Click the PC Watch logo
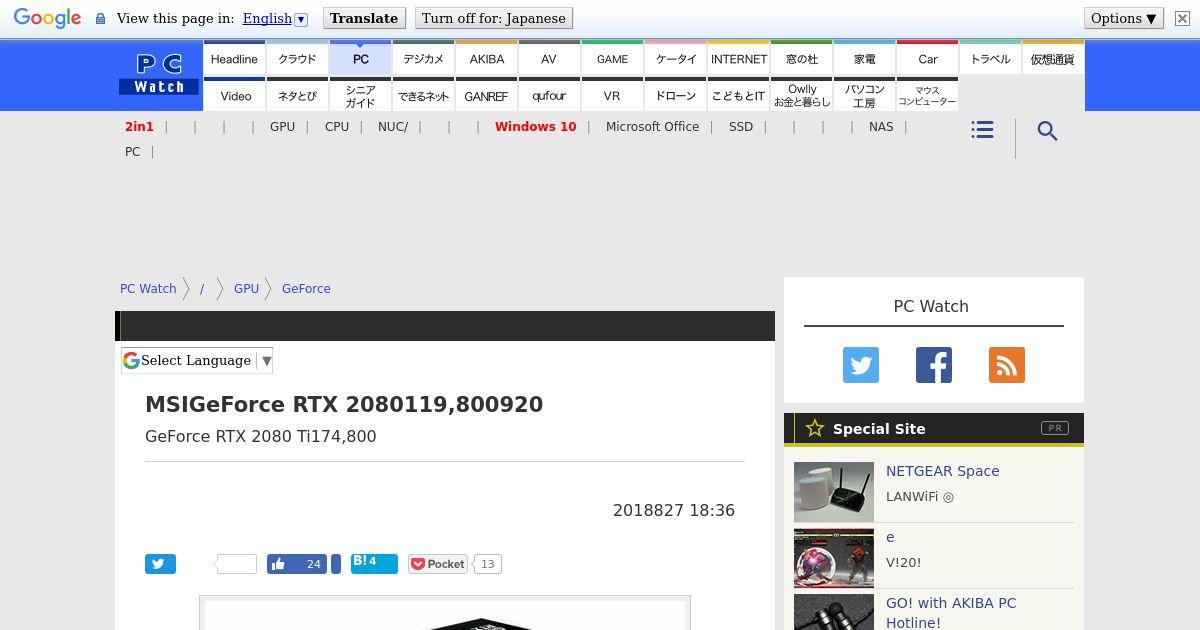 point(159,75)
